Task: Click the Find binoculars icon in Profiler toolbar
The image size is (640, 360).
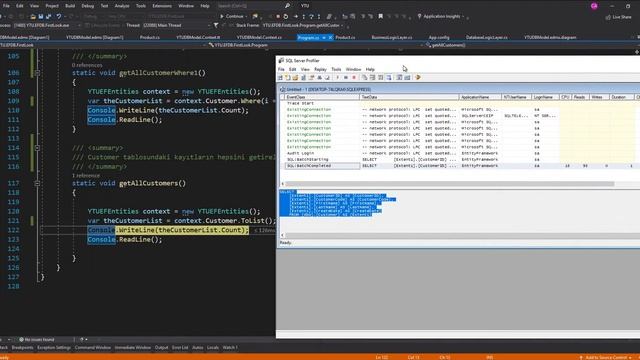Action: 320,78
